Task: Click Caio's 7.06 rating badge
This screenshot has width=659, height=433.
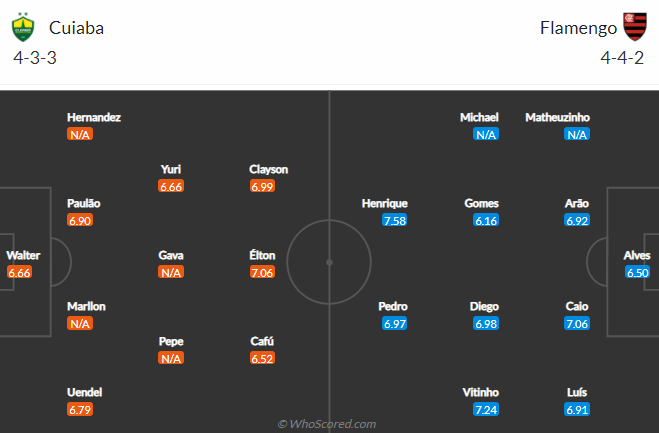Action: (577, 324)
